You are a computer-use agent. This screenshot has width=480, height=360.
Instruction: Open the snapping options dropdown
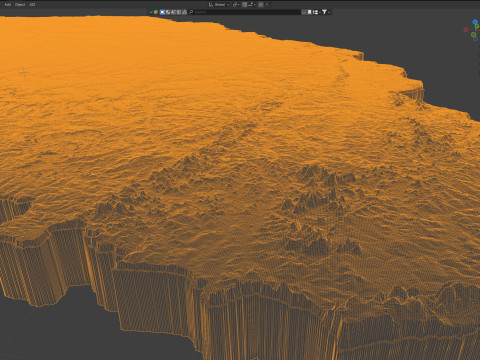(252, 5)
